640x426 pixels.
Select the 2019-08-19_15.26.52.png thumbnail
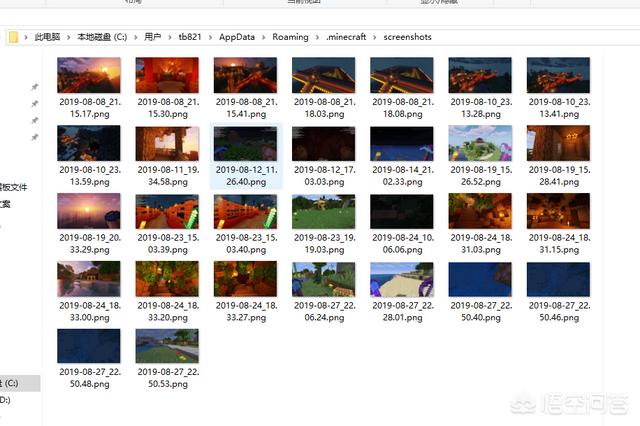(480, 143)
